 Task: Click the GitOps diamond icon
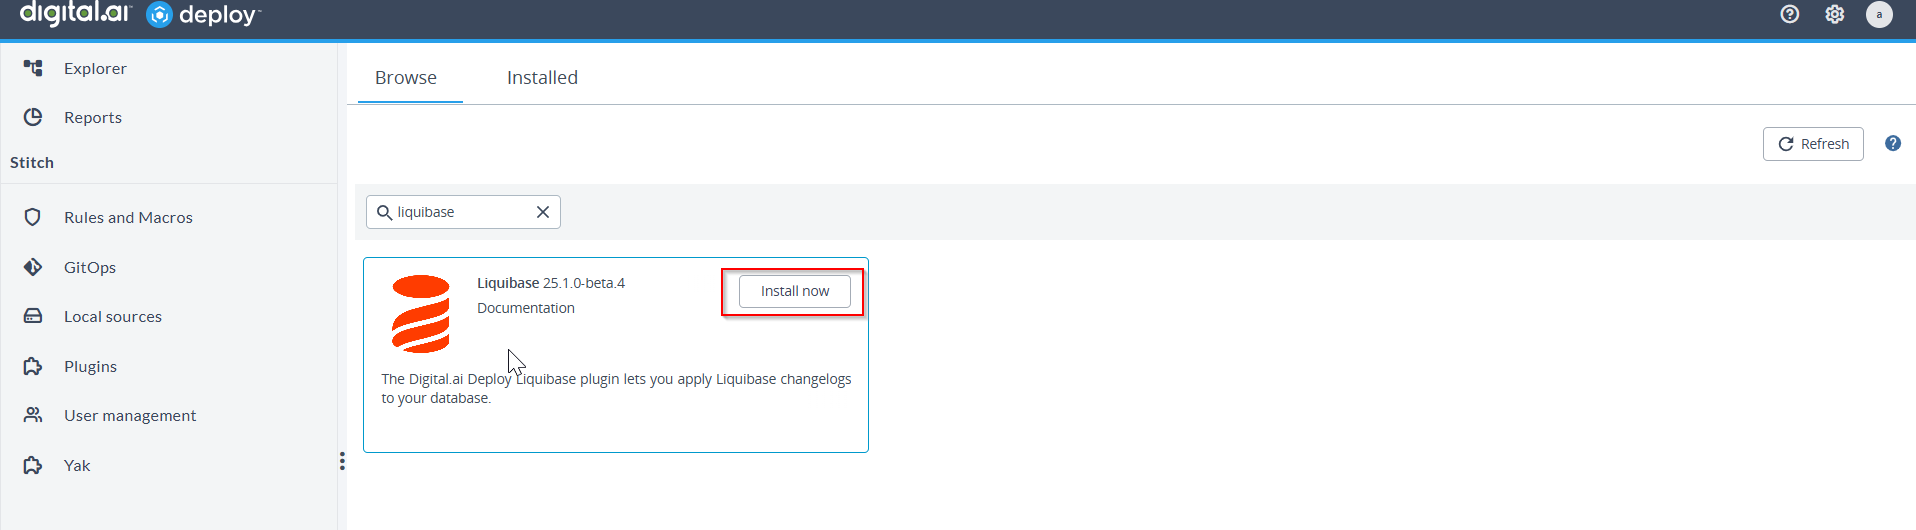point(33,267)
